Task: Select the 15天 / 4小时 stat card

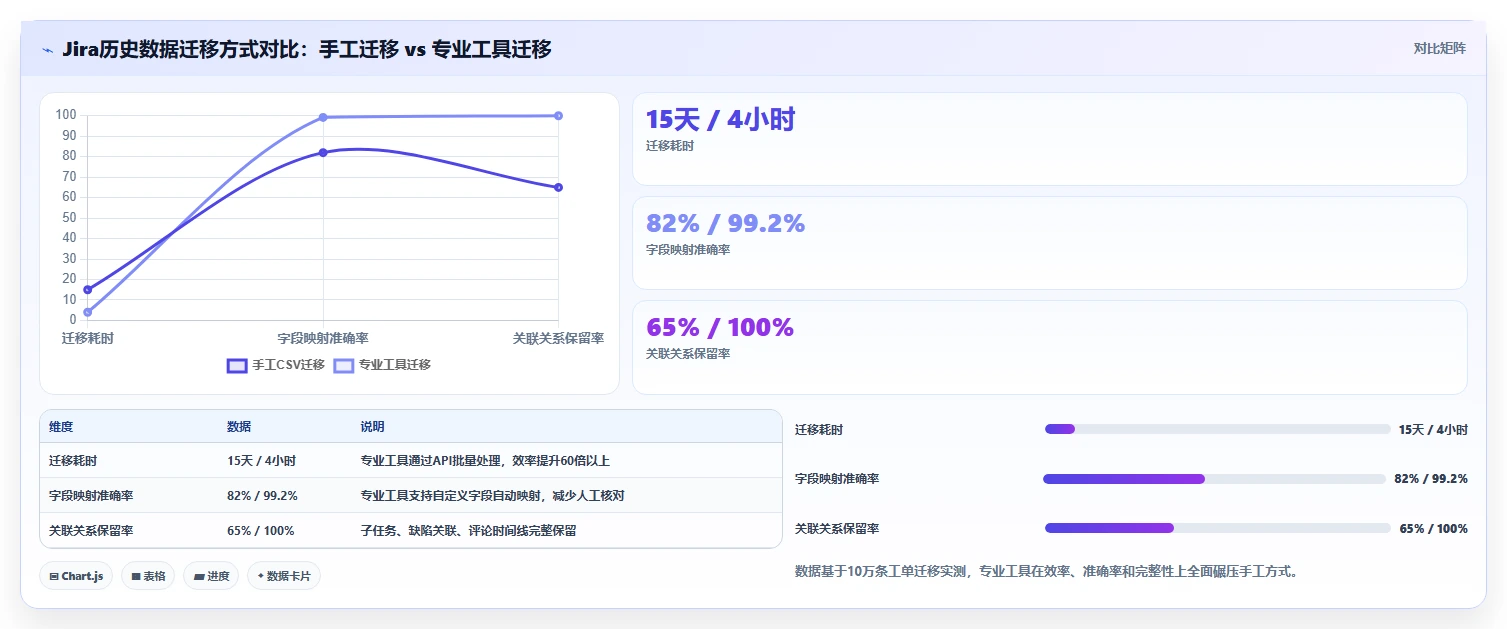Action: tap(1049, 139)
